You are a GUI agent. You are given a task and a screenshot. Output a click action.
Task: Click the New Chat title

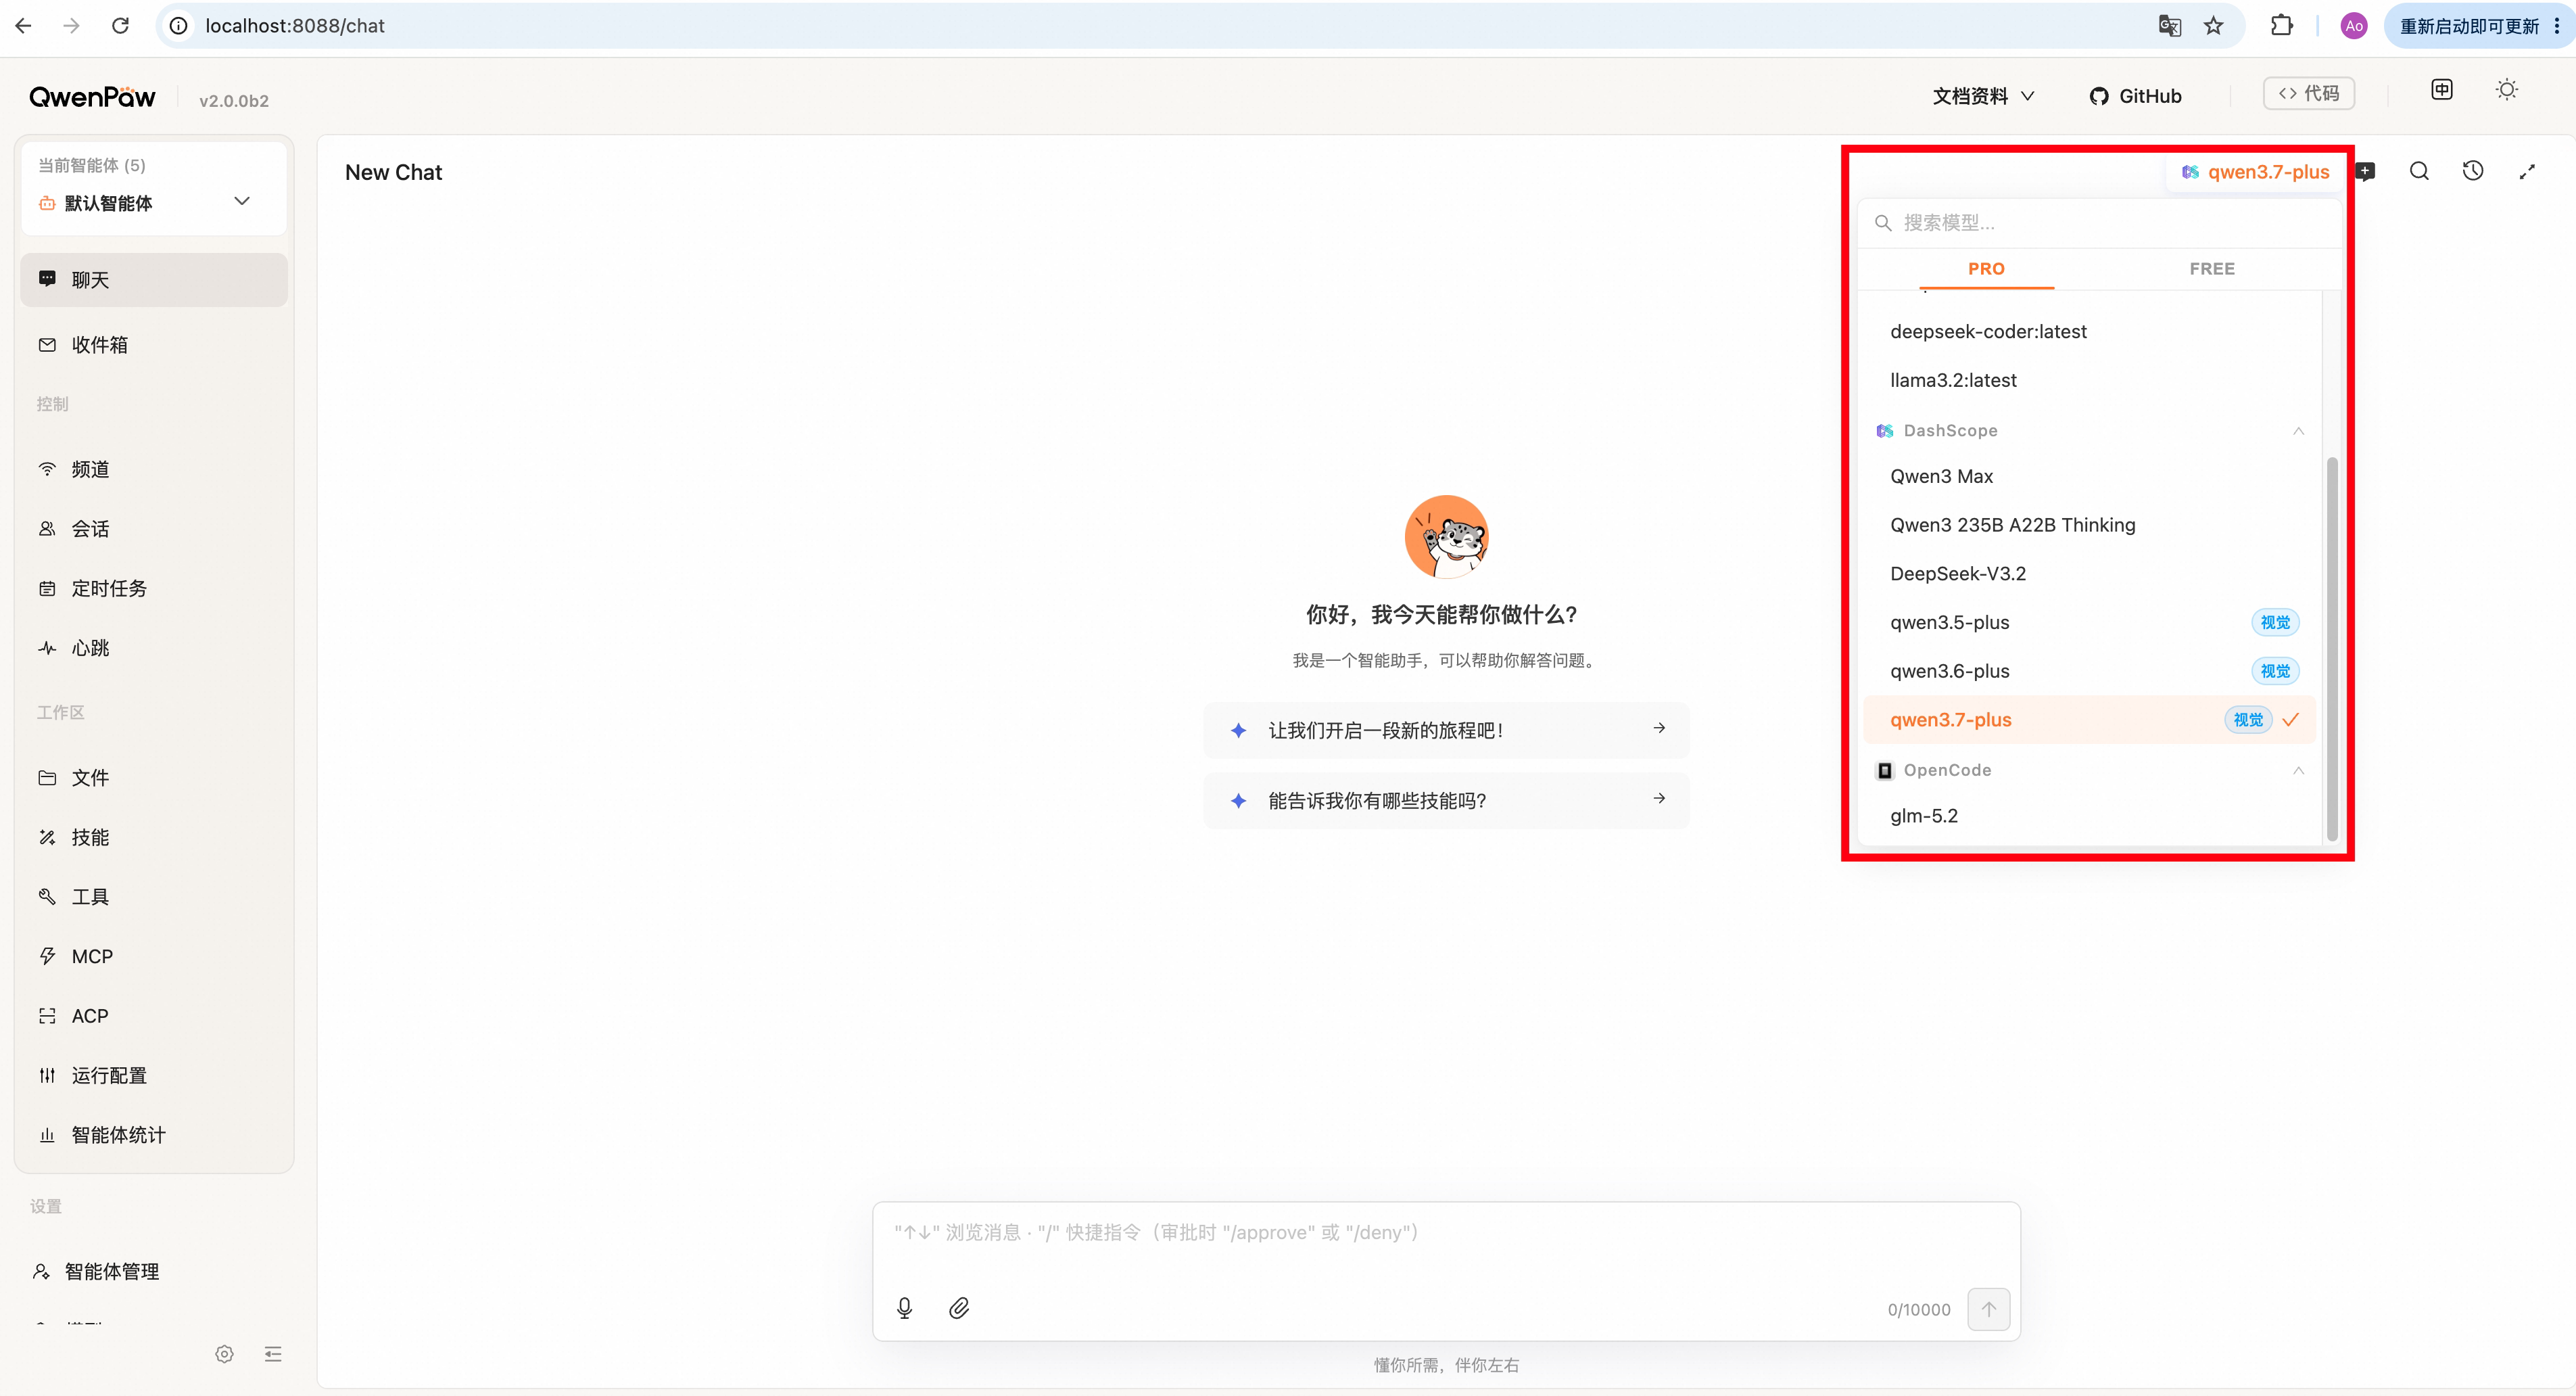click(x=393, y=172)
